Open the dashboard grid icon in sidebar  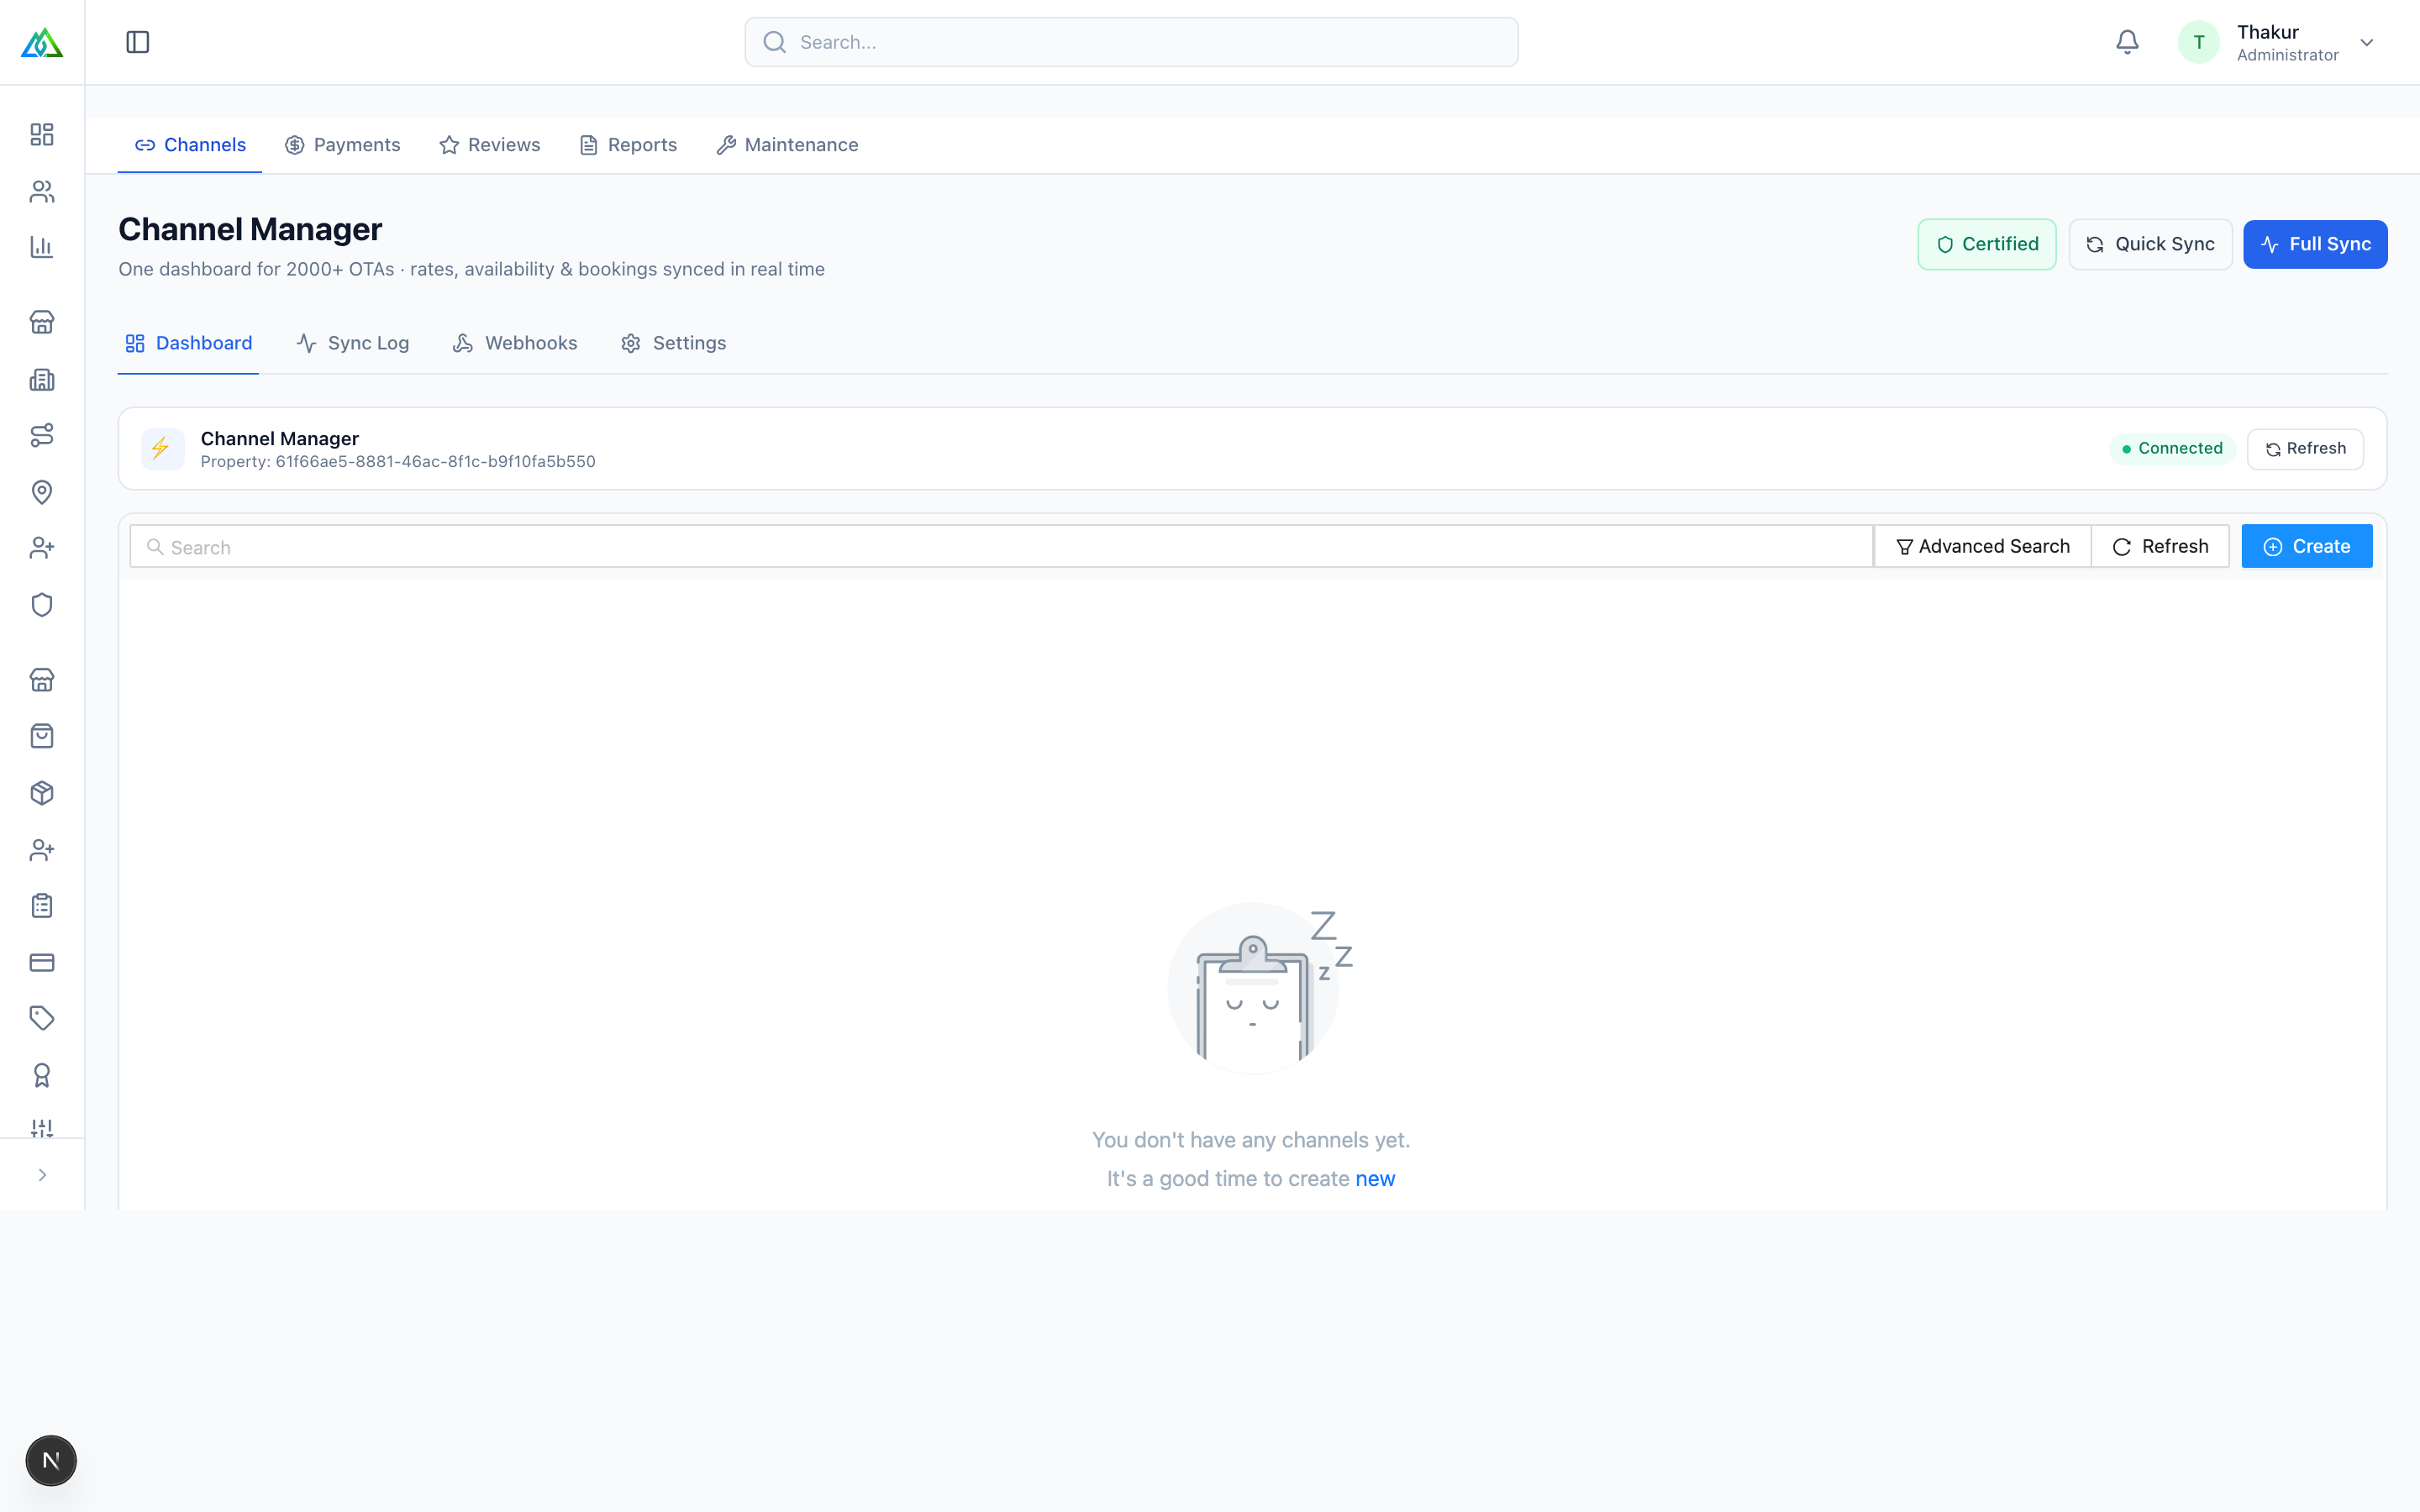42,134
